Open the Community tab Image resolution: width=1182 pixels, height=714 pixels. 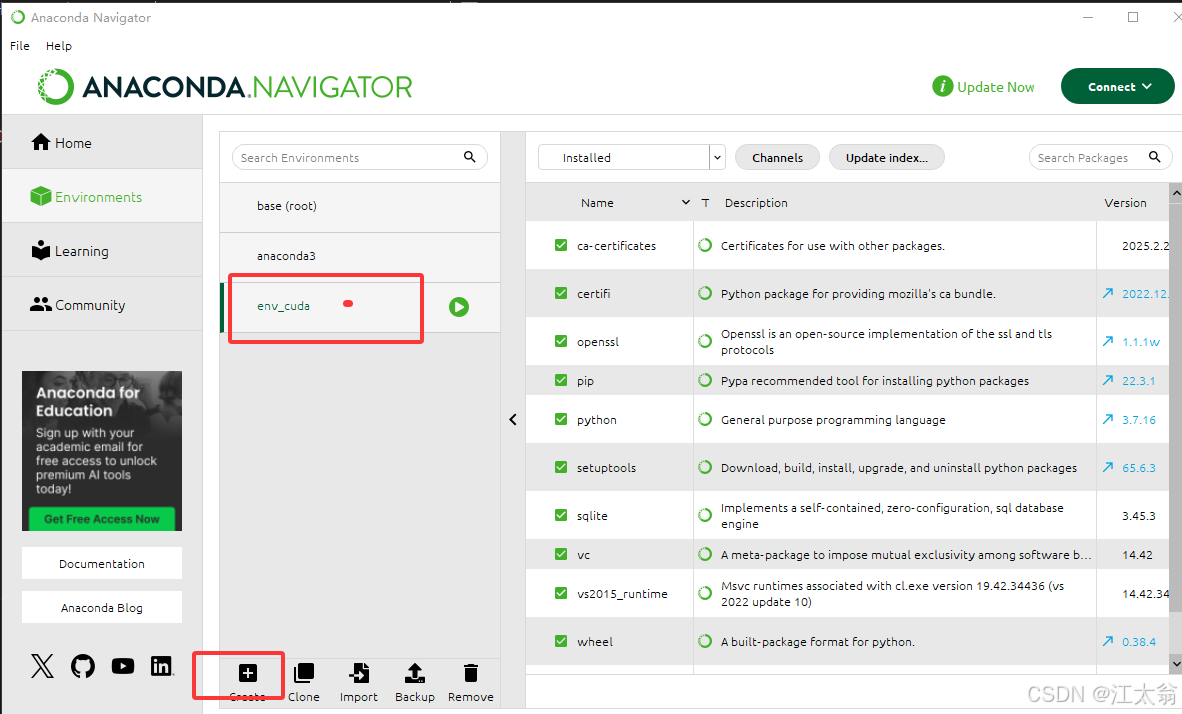(102, 305)
